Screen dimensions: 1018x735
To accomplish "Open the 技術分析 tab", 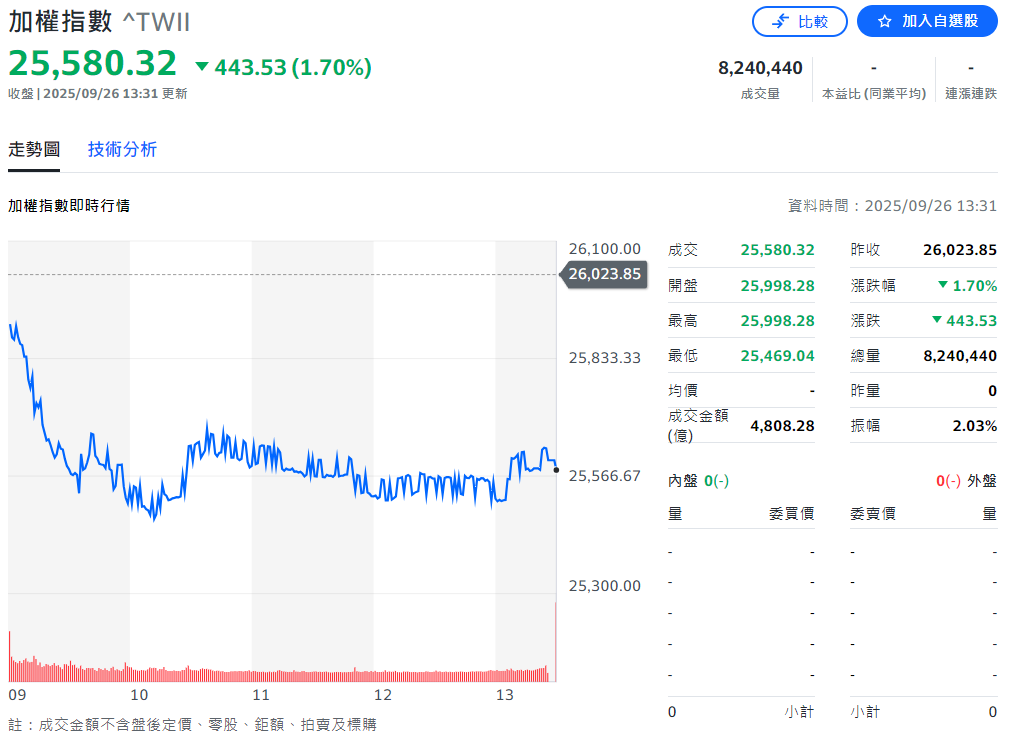I will tap(122, 149).
